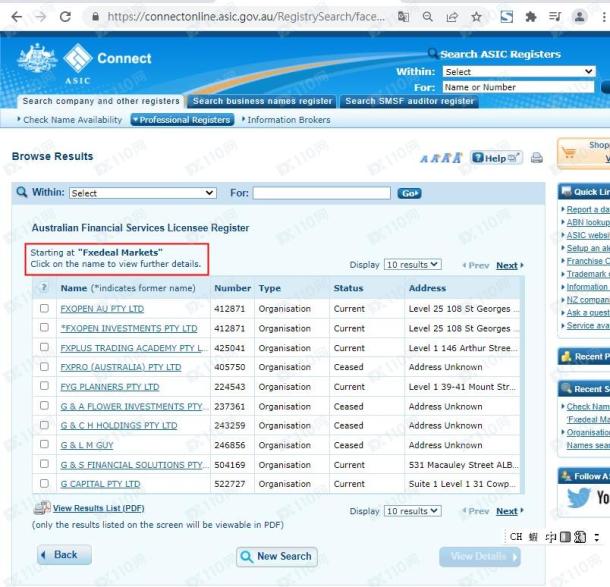Click number 522727 cell
This screenshot has width=610, height=587.
(x=230, y=484)
